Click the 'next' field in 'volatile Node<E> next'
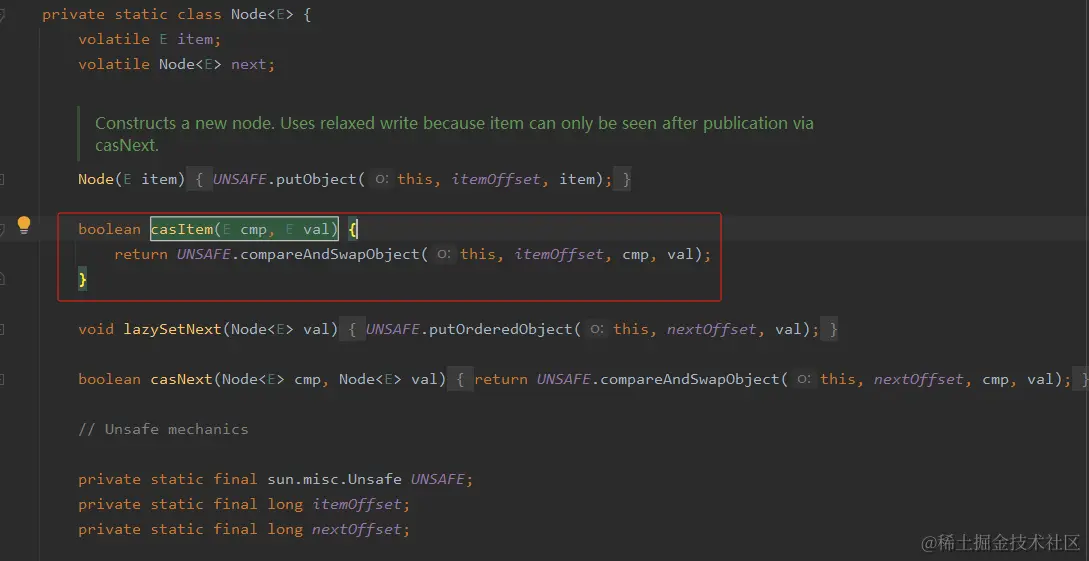The width and height of the screenshot is (1089, 561). (249, 64)
